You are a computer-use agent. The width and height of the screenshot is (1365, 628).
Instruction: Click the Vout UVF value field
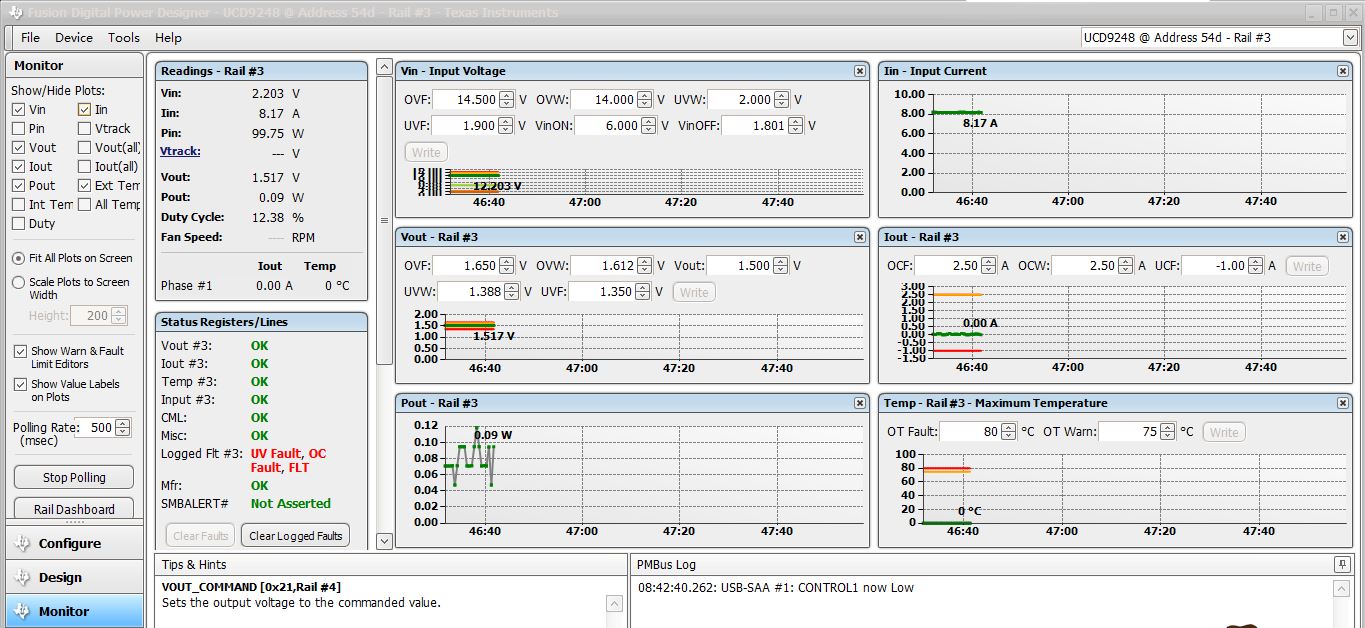coord(603,292)
